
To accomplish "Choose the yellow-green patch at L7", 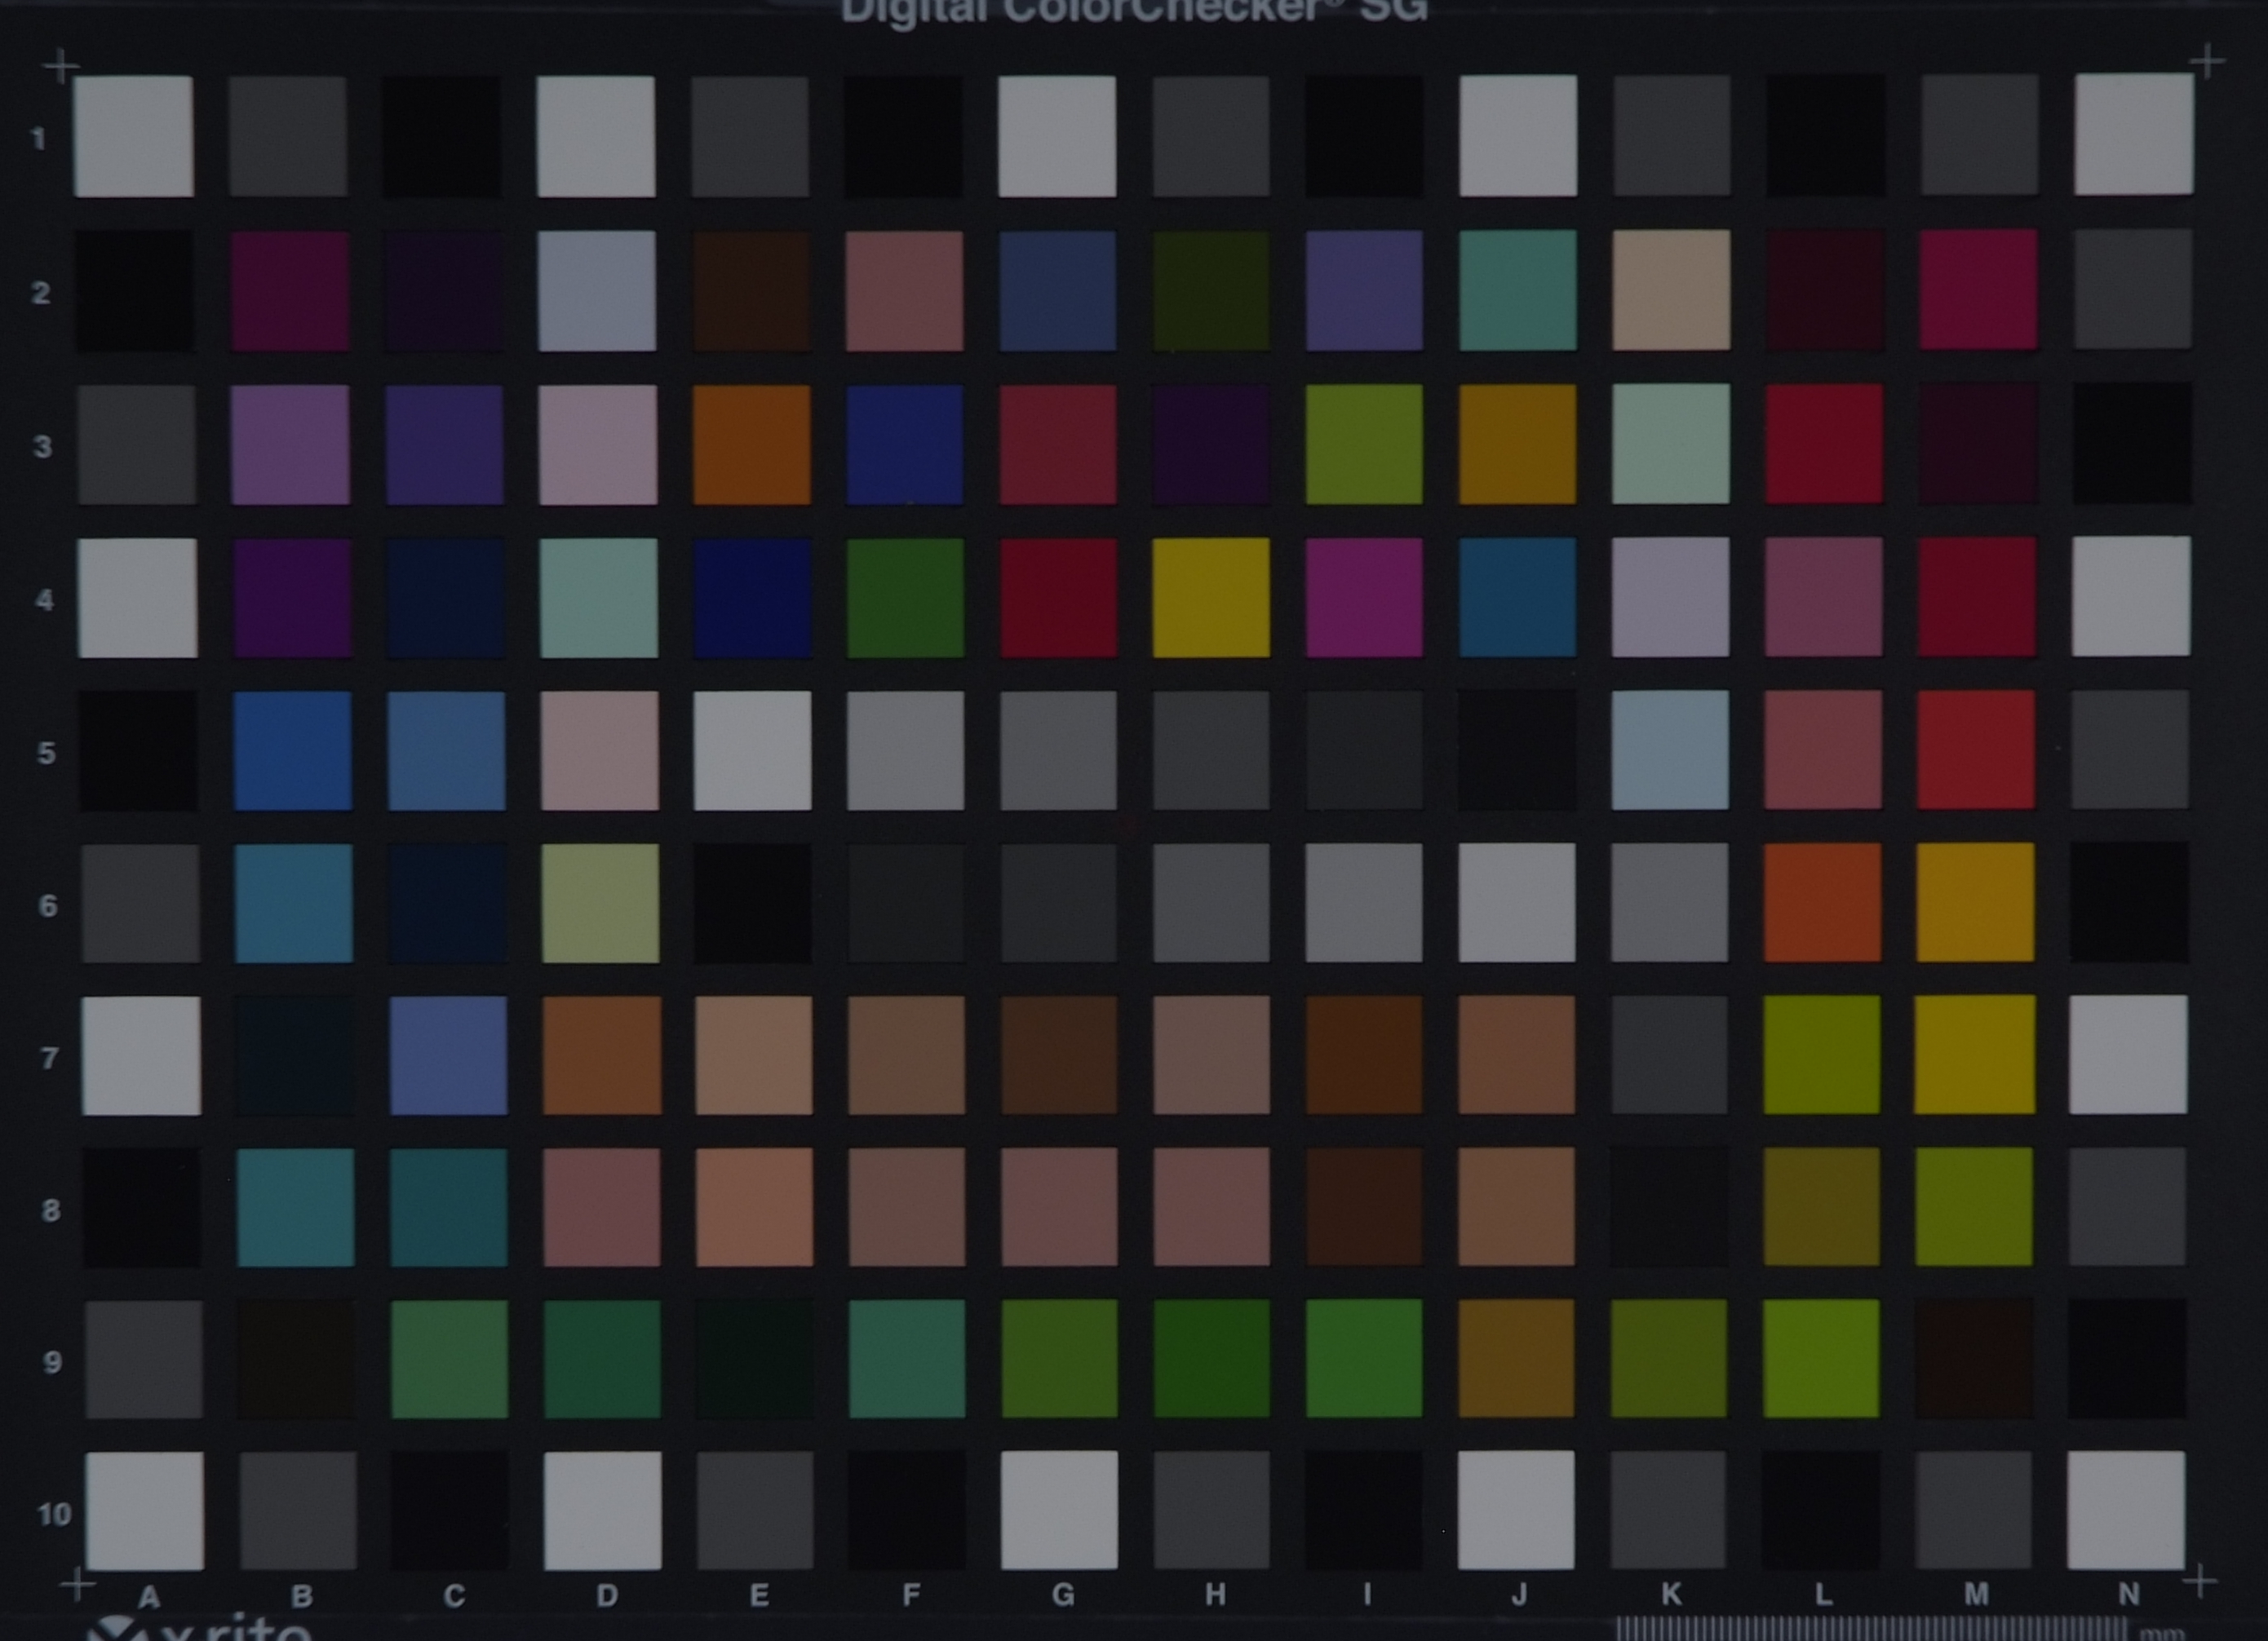I will [x=1821, y=1054].
